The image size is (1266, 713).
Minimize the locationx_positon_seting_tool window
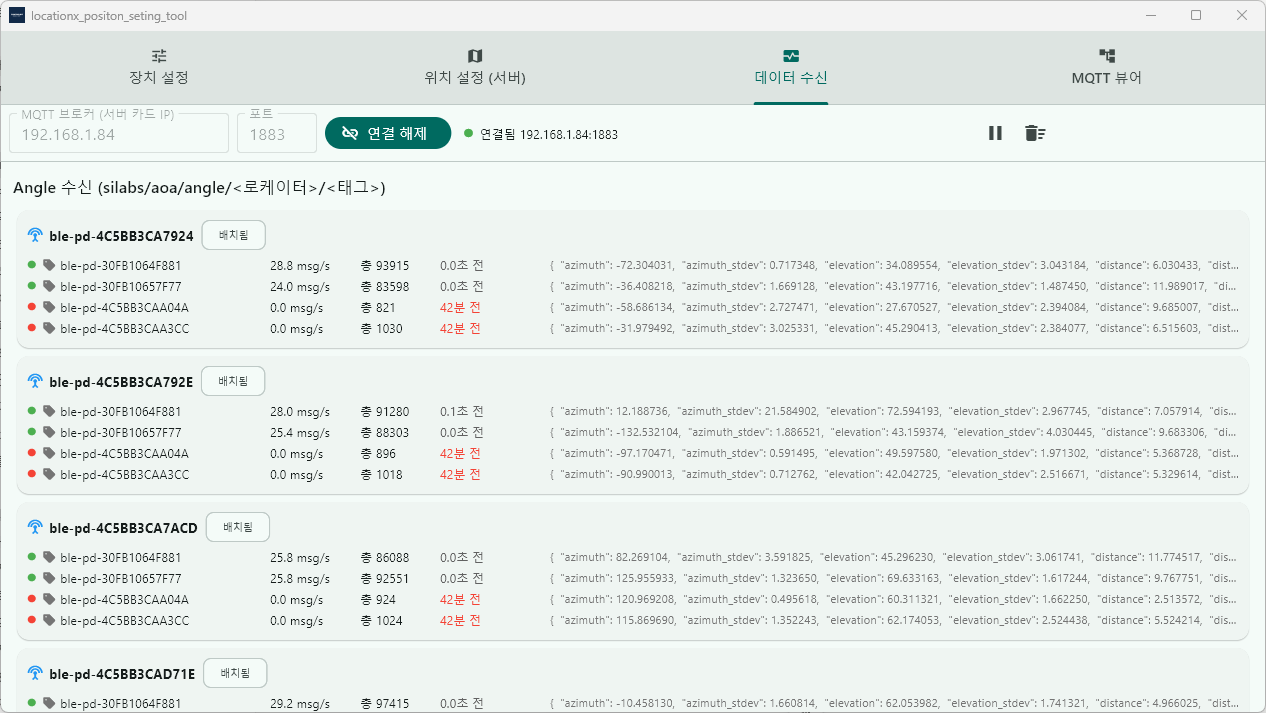click(1151, 16)
